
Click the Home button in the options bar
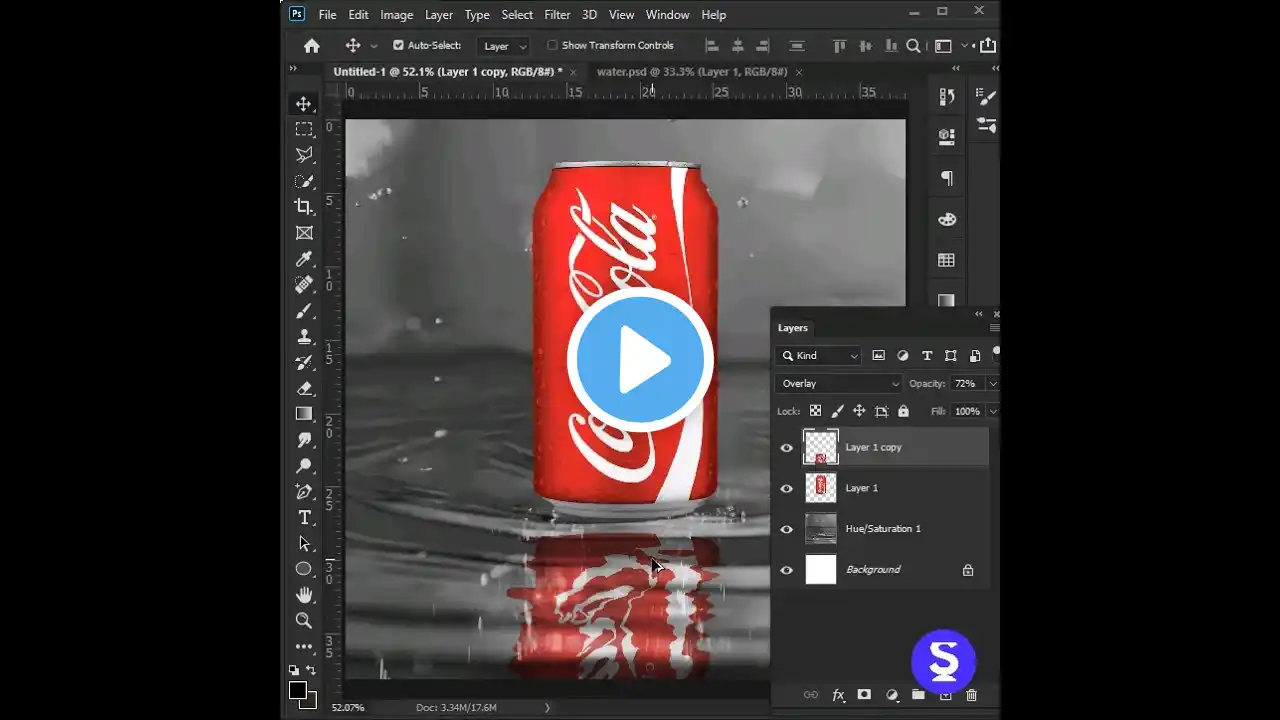(311, 45)
